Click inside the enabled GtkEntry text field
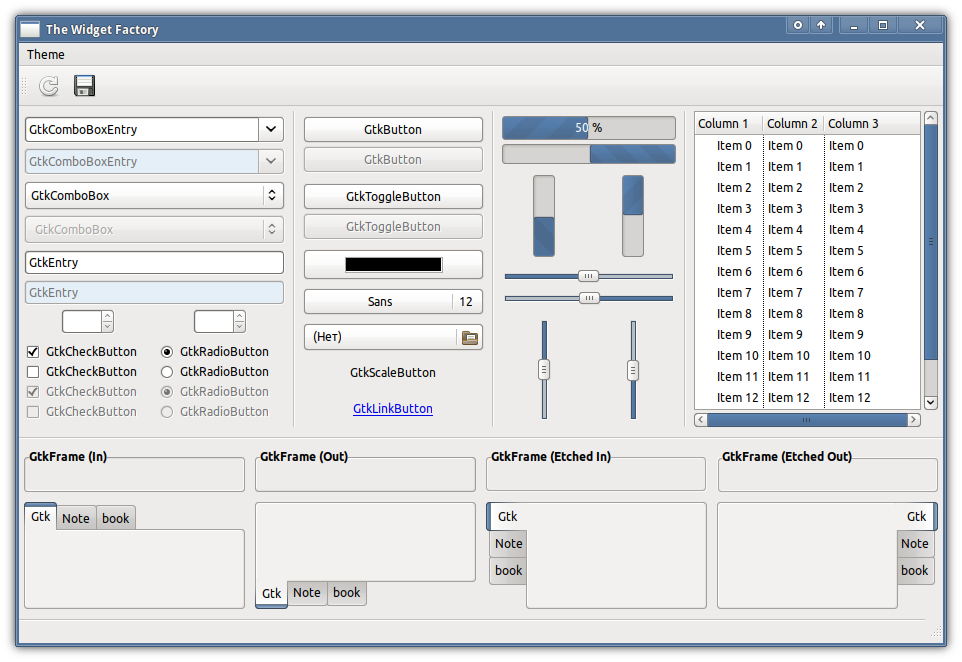Screen dimensions: 962x662 [x=154, y=263]
